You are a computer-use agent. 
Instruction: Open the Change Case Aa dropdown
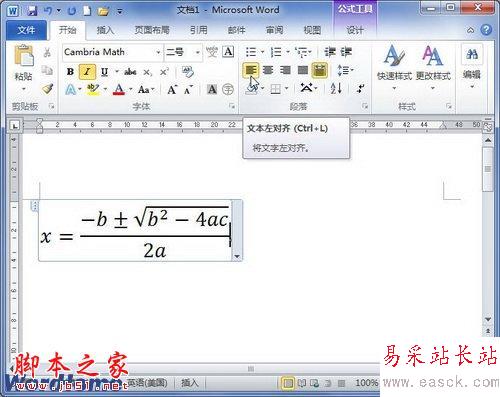point(146,89)
